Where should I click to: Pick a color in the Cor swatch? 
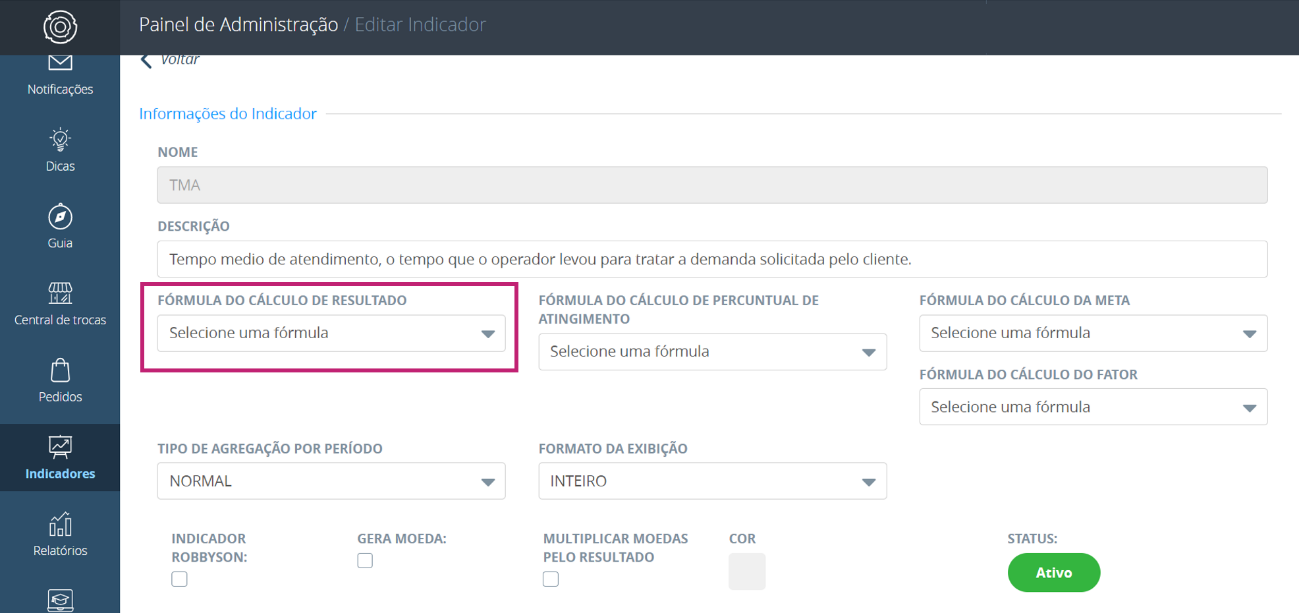point(747,571)
